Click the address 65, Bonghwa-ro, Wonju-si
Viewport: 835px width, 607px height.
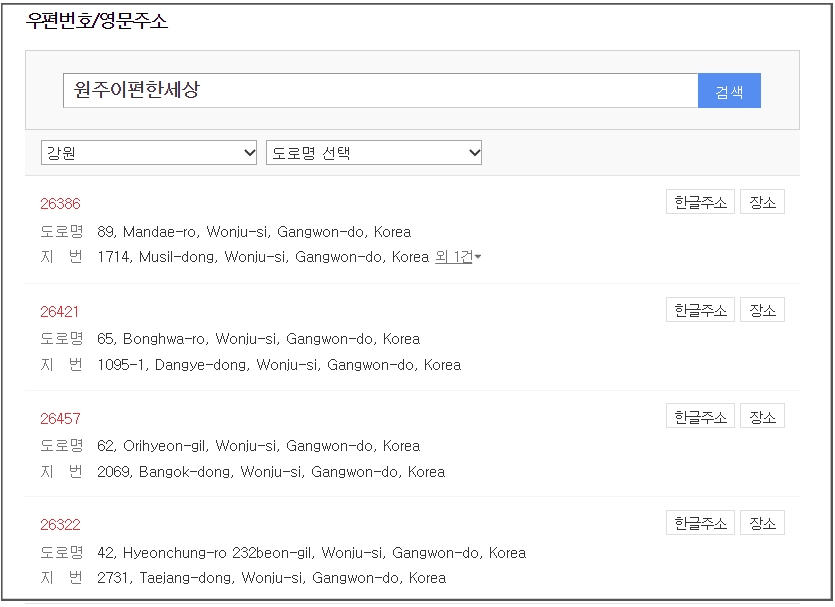(x=258, y=339)
